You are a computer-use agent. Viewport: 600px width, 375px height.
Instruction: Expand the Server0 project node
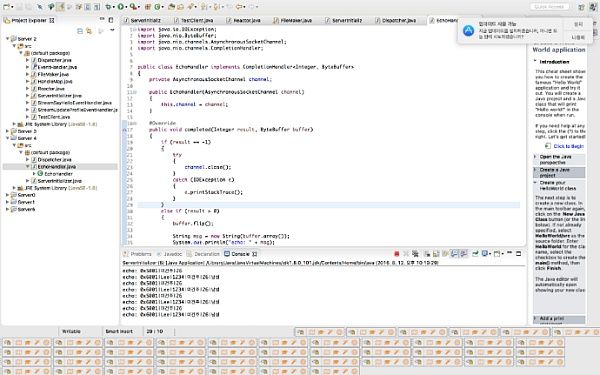click(x=7, y=195)
